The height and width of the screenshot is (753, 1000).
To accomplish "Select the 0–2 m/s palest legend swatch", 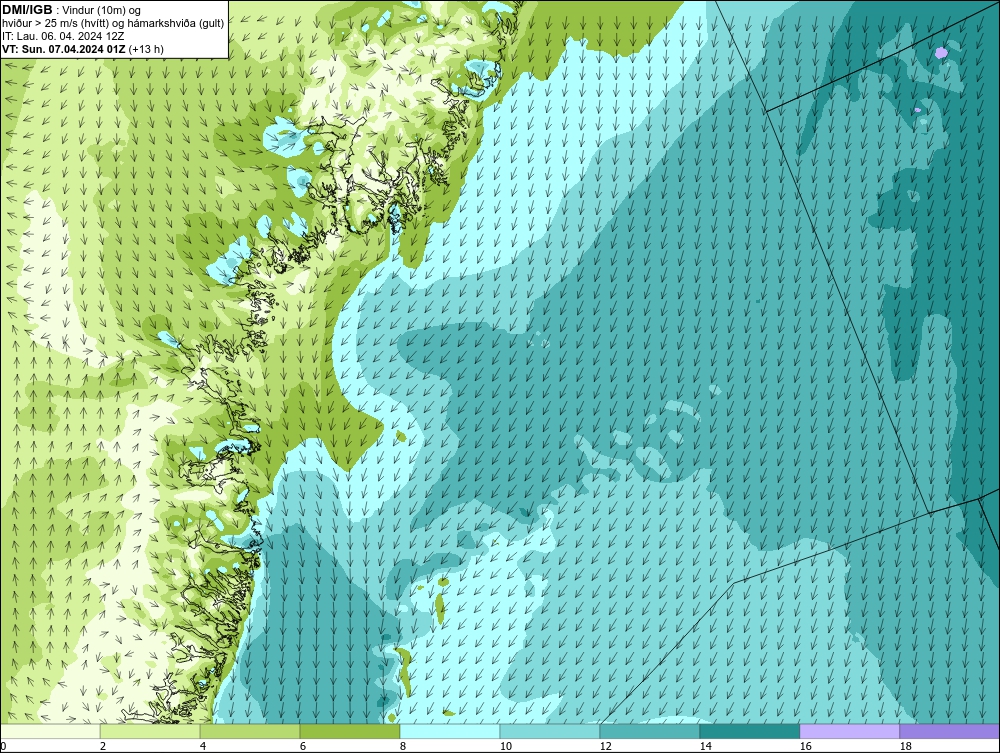I will pos(50,731).
